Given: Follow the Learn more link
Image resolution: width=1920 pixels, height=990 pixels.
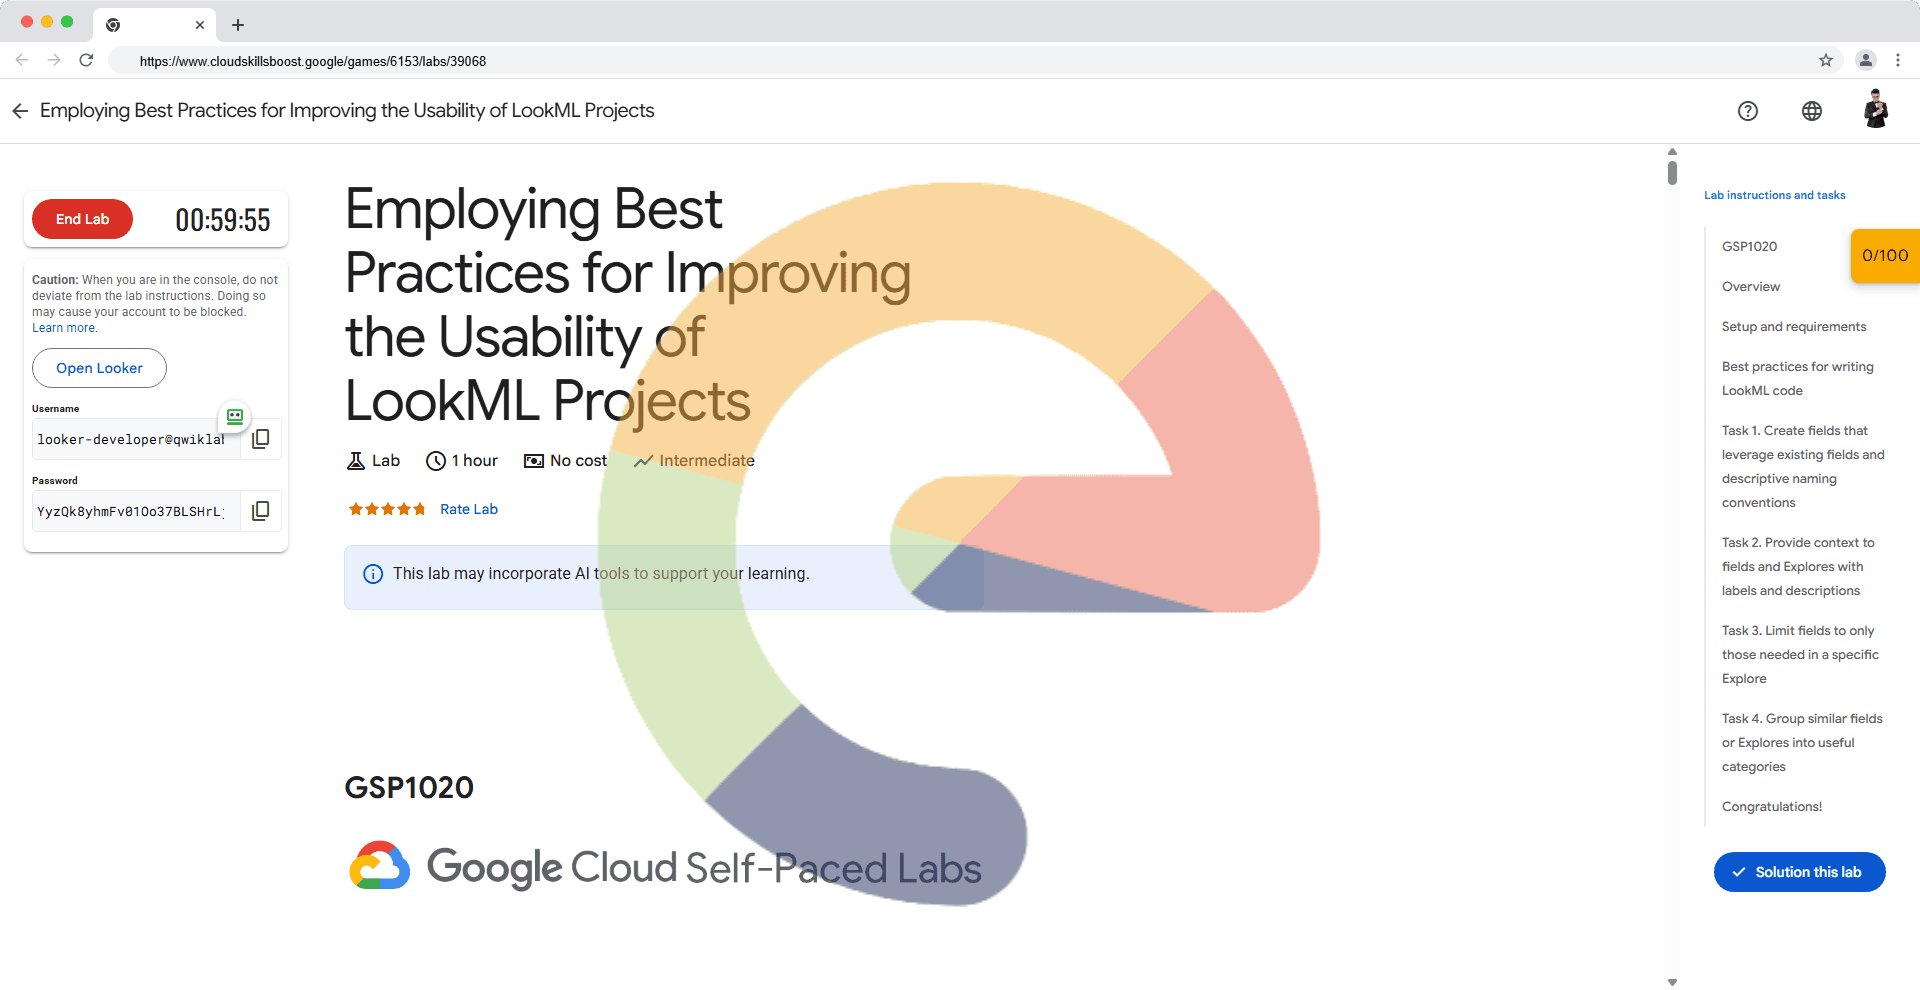Looking at the screenshot, I should 64,328.
